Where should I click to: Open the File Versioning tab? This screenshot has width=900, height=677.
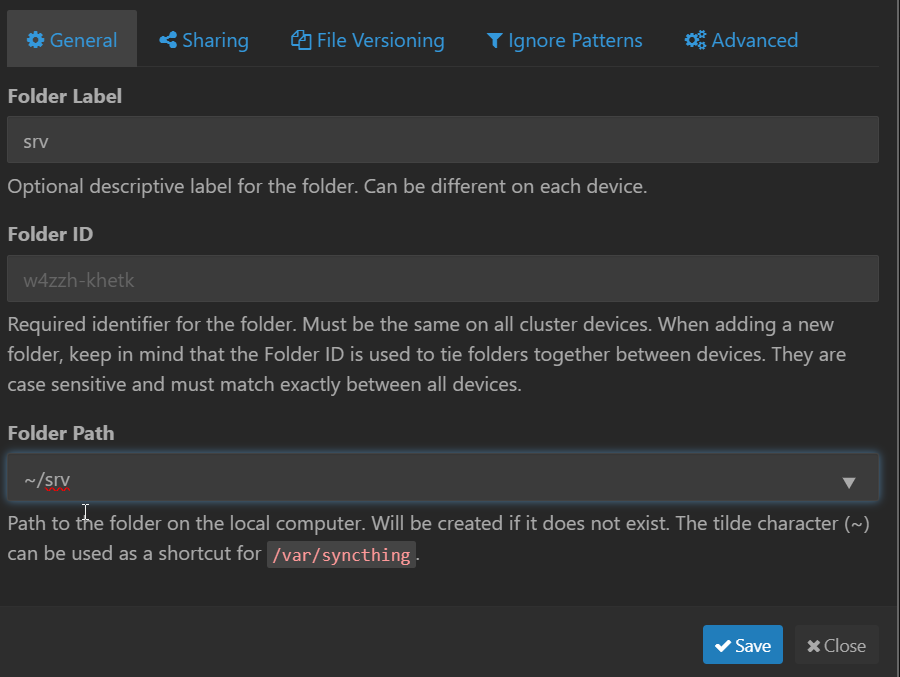(367, 40)
